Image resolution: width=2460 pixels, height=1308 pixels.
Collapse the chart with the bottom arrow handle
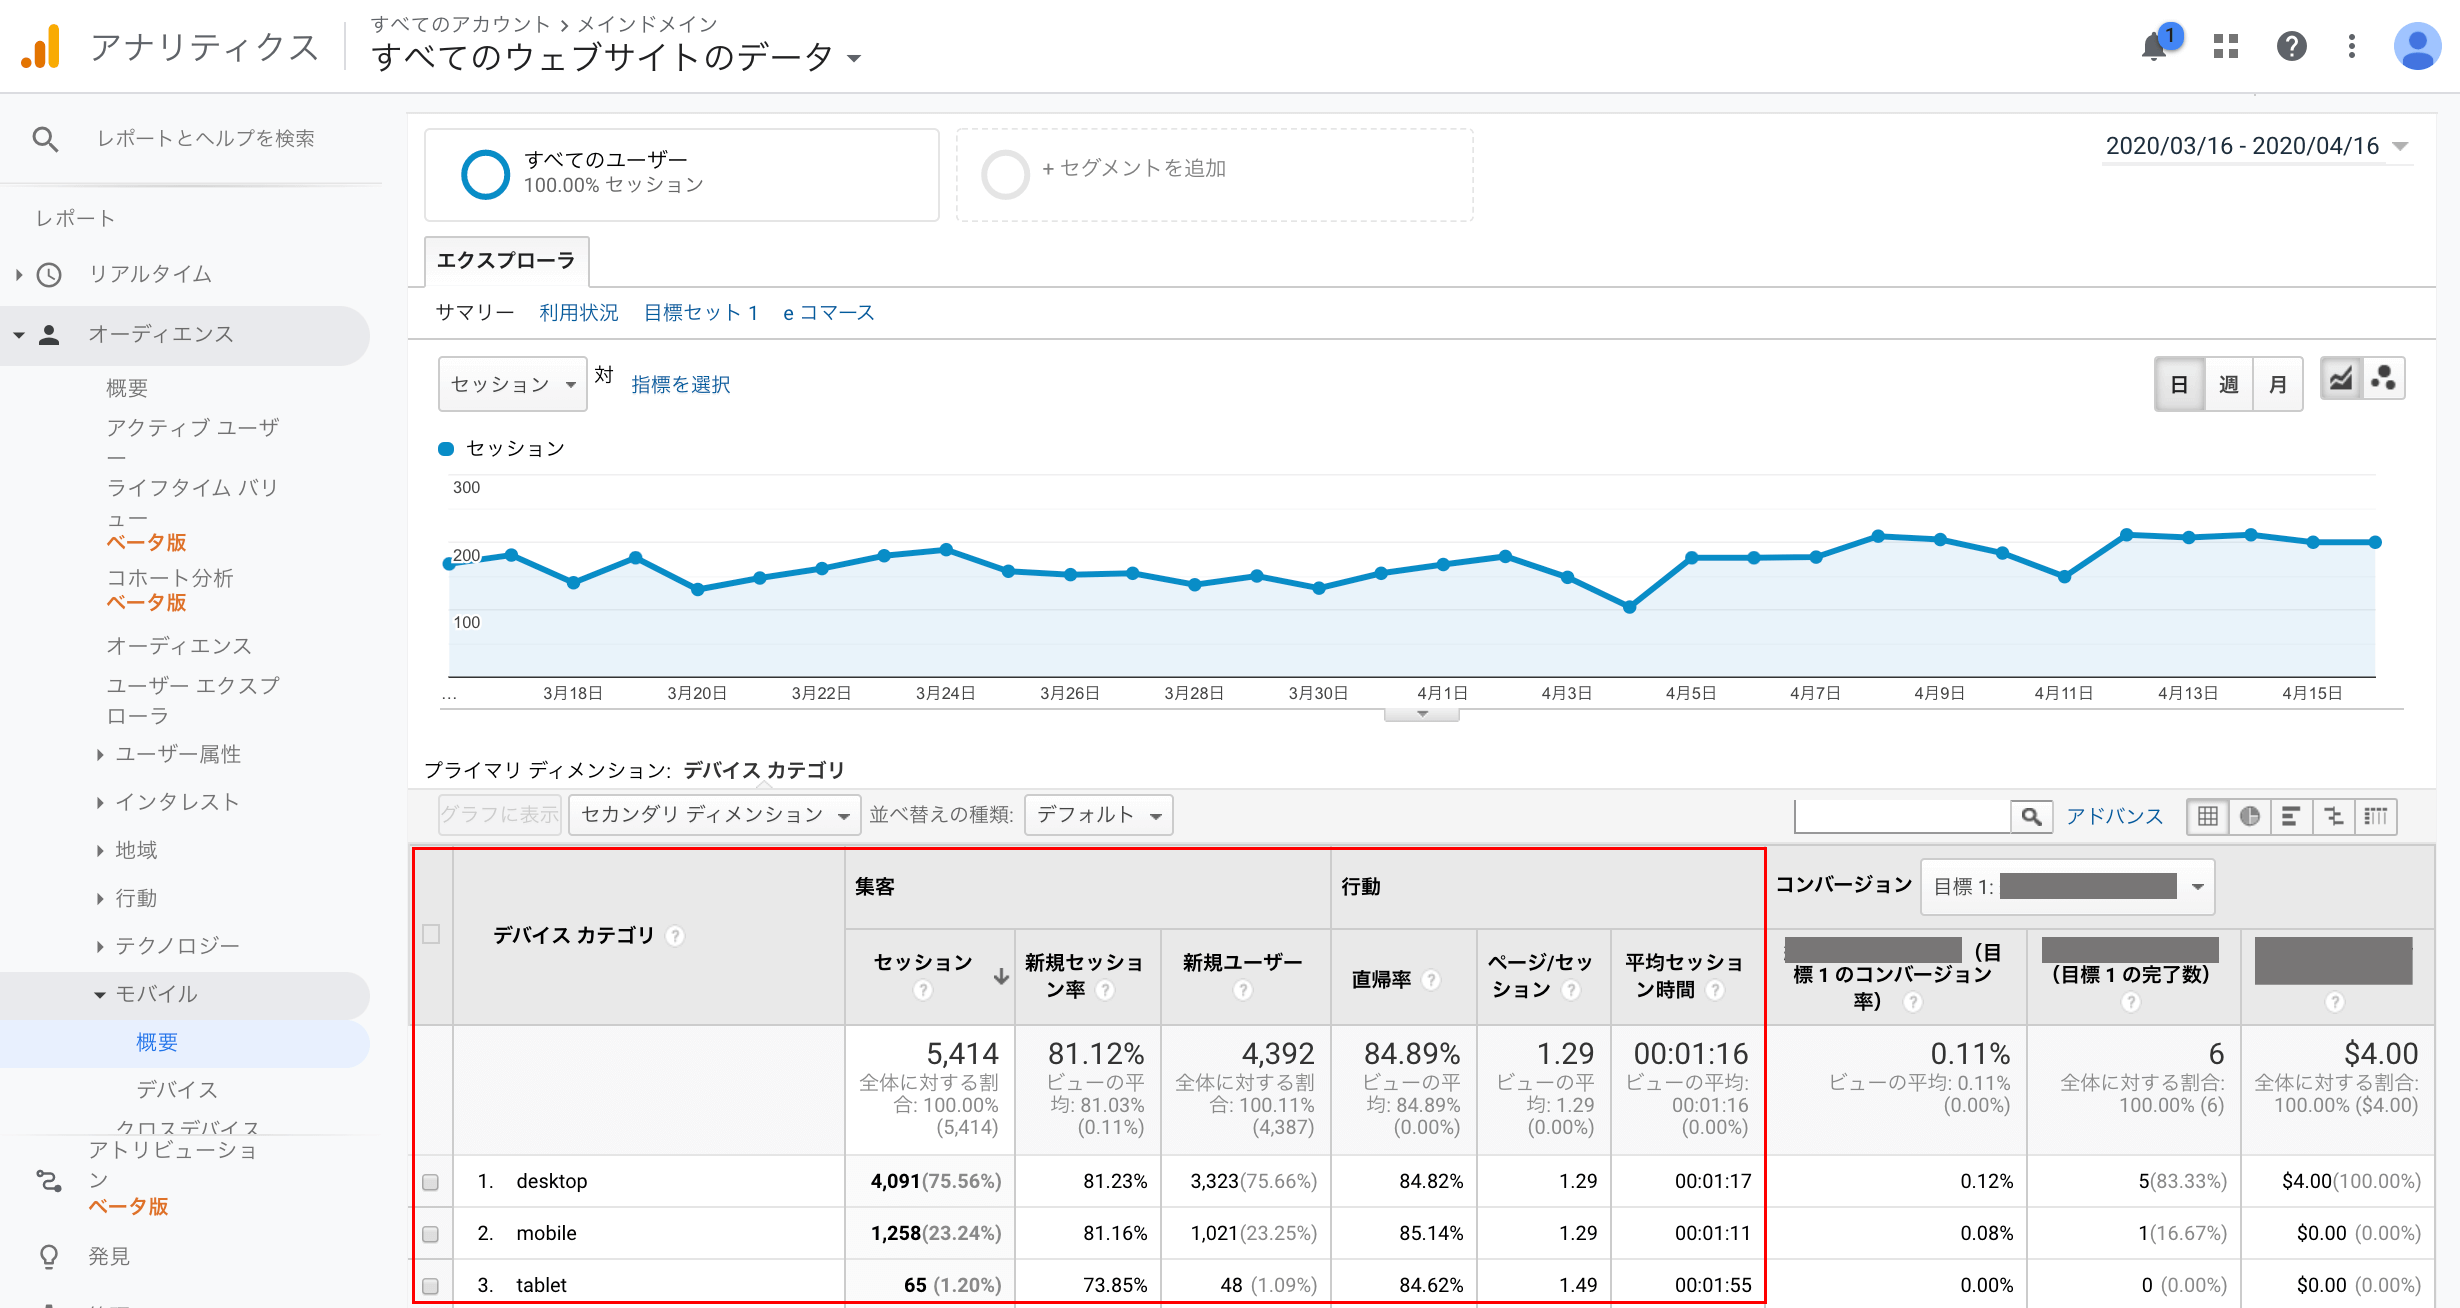[x=1422, y=714]
